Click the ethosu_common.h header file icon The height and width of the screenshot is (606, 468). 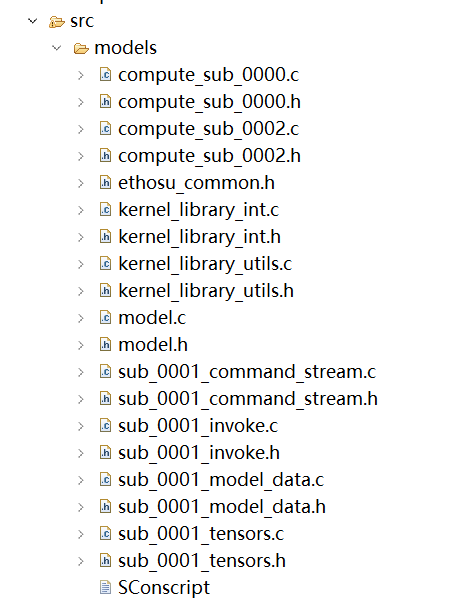click(x=105, y=182)
